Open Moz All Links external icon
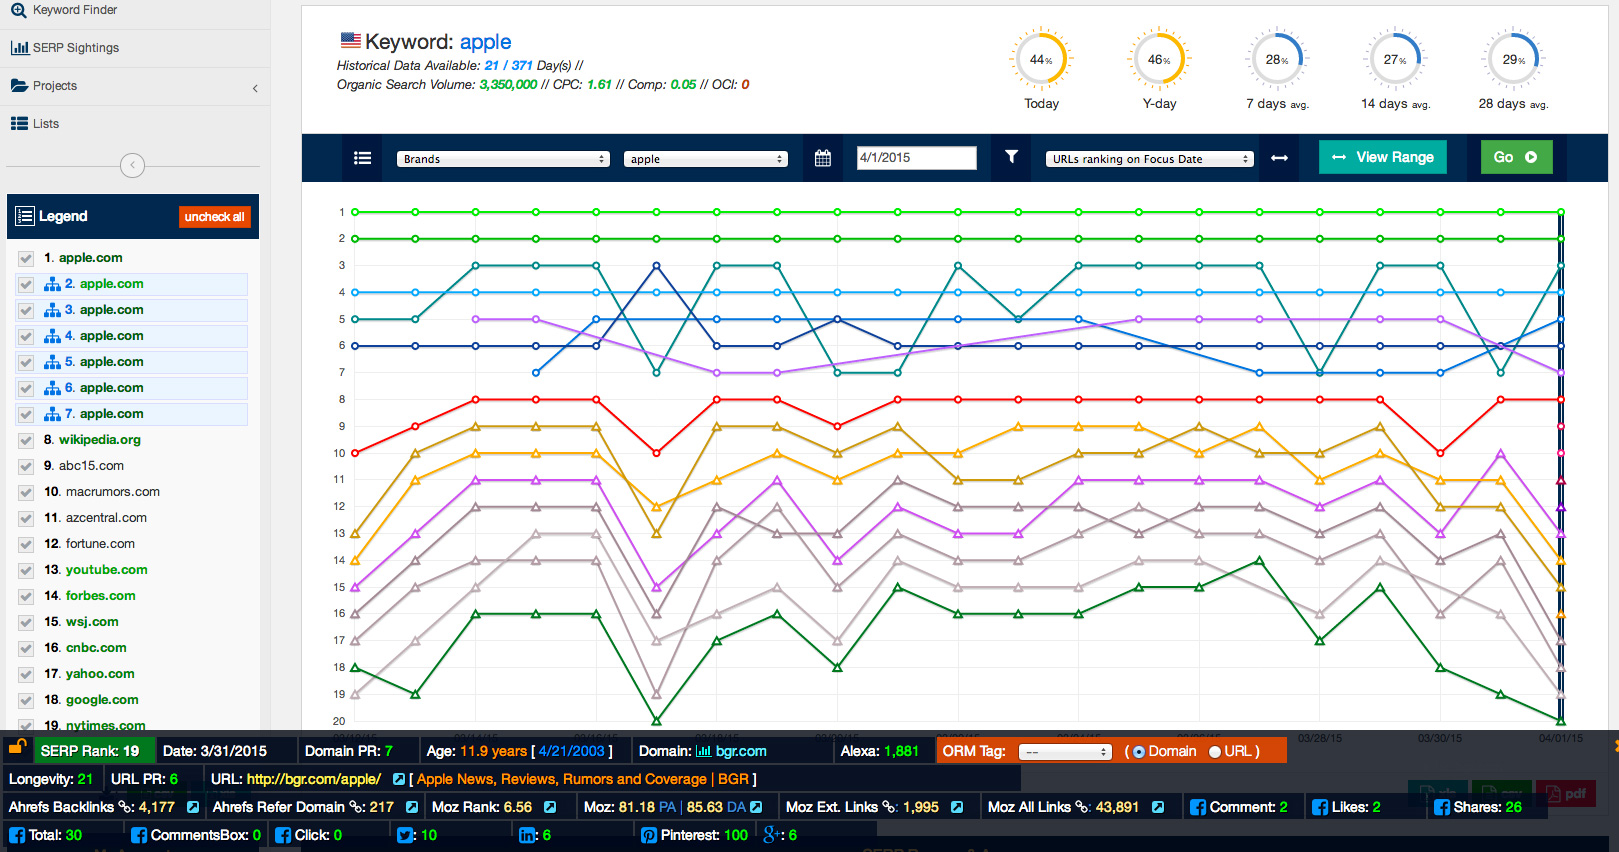The width and height of the screenshot is (1619, 852). [1157, 807]
